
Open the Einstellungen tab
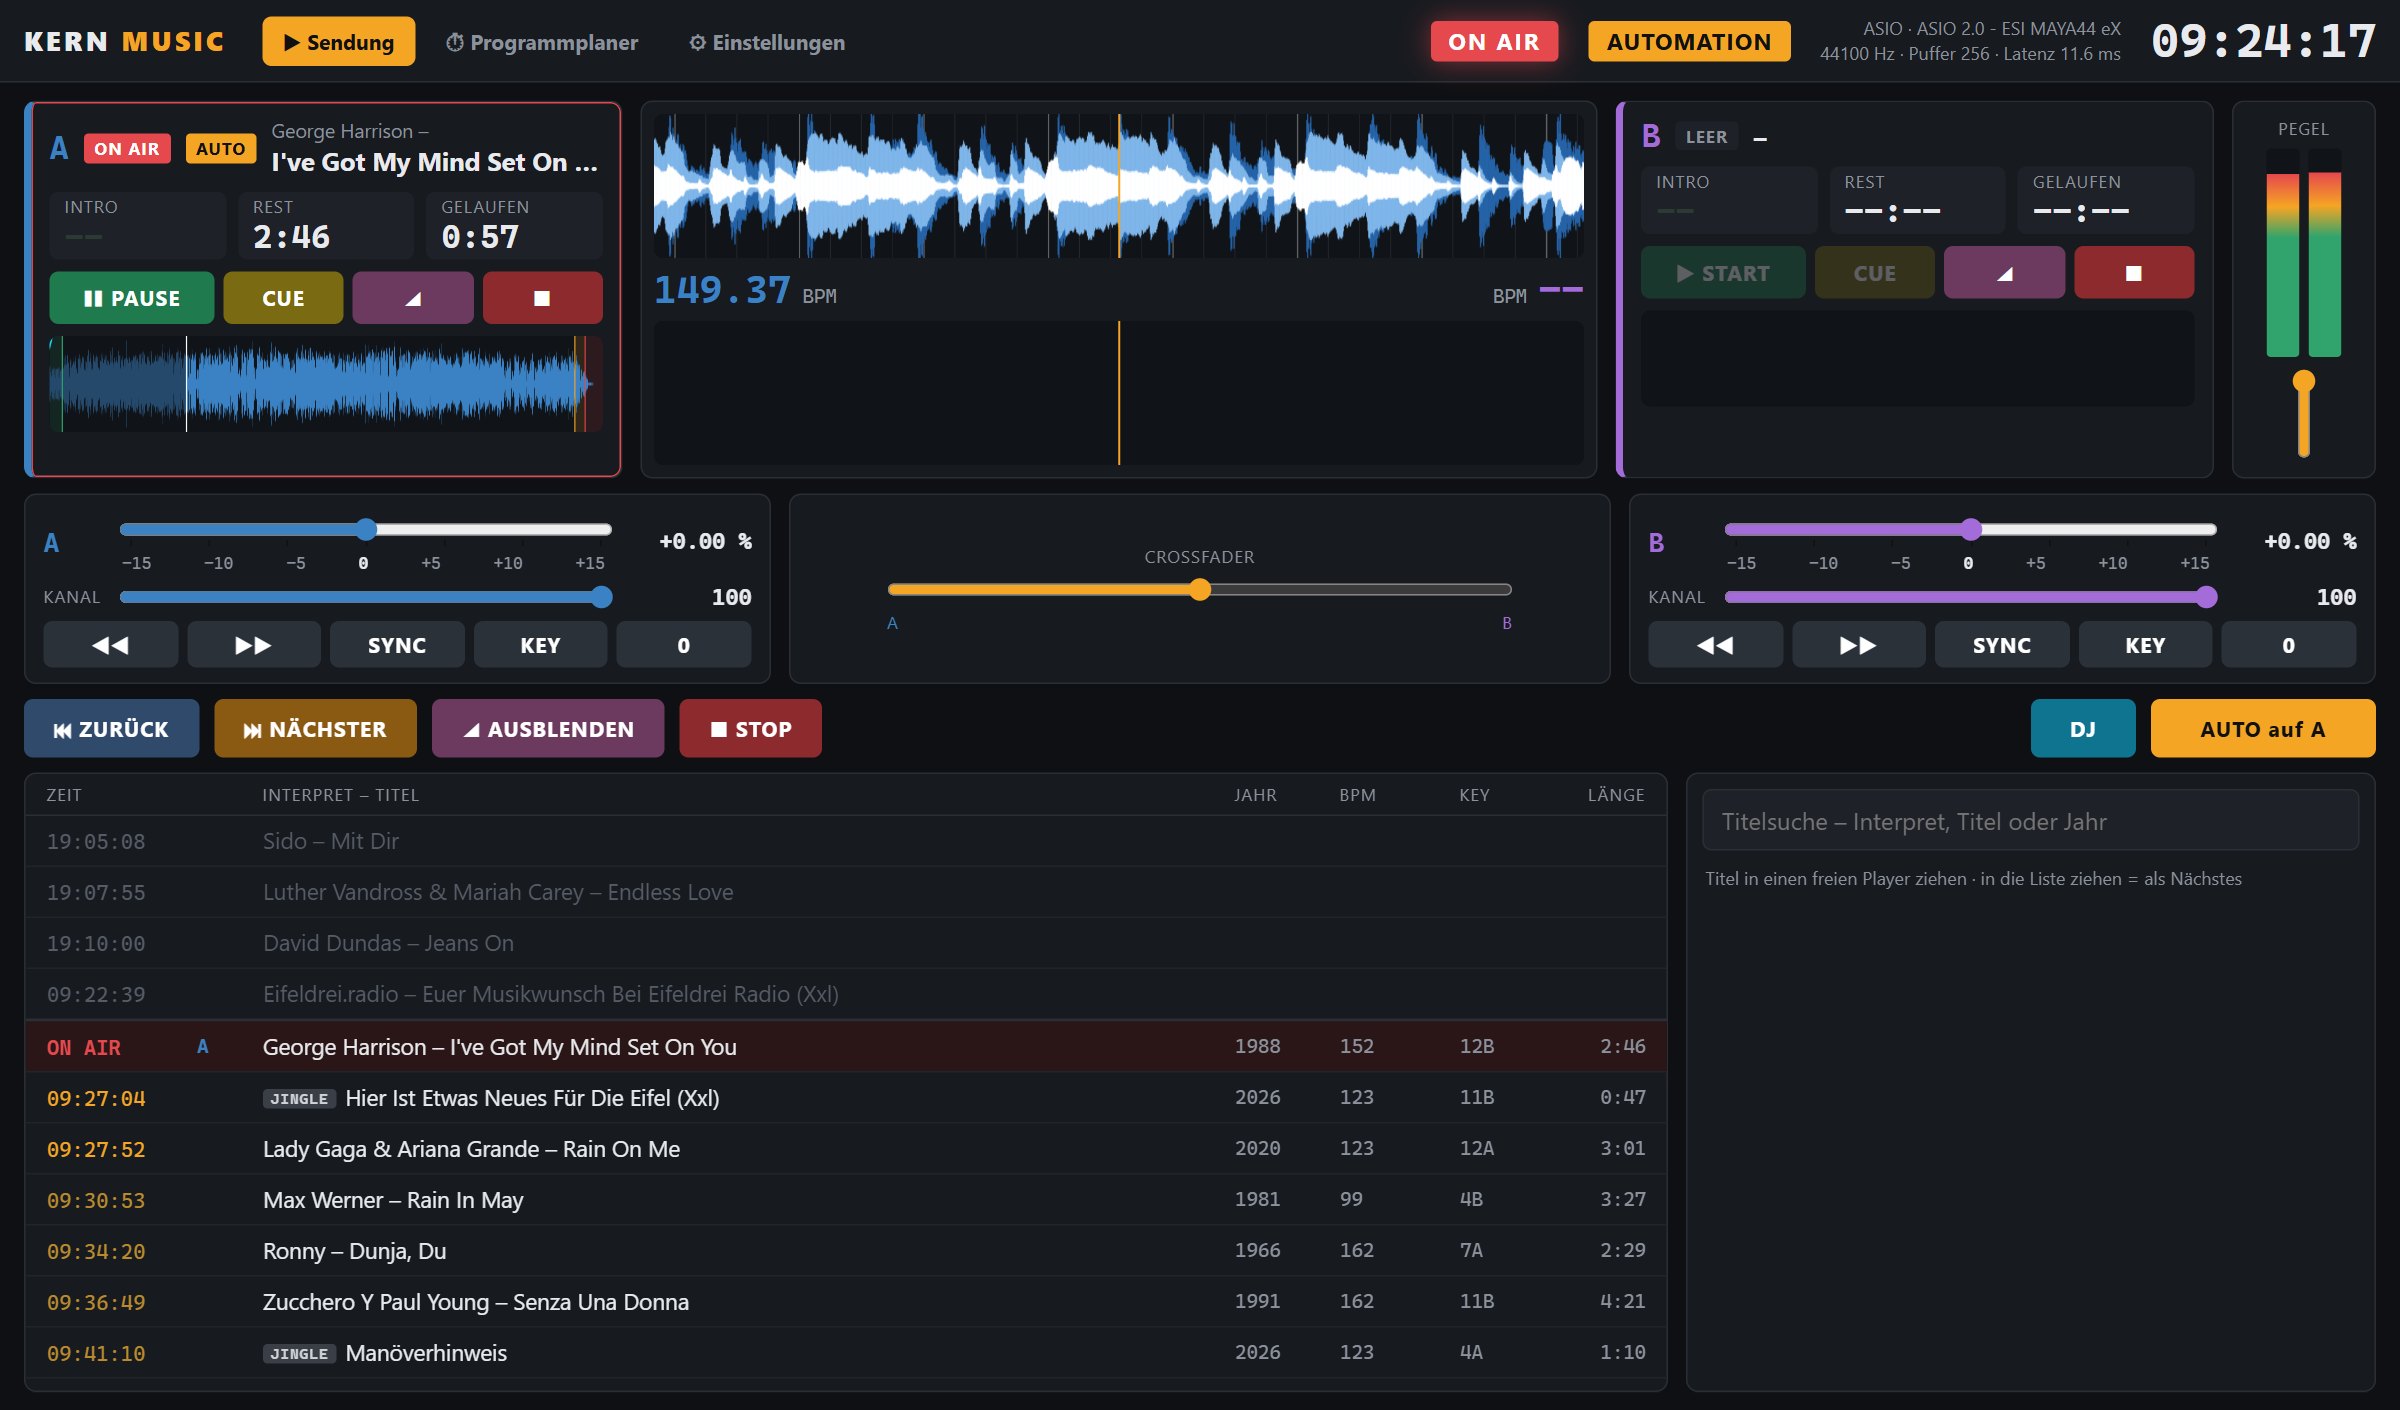pyautogui.click(x=767, y=42)
